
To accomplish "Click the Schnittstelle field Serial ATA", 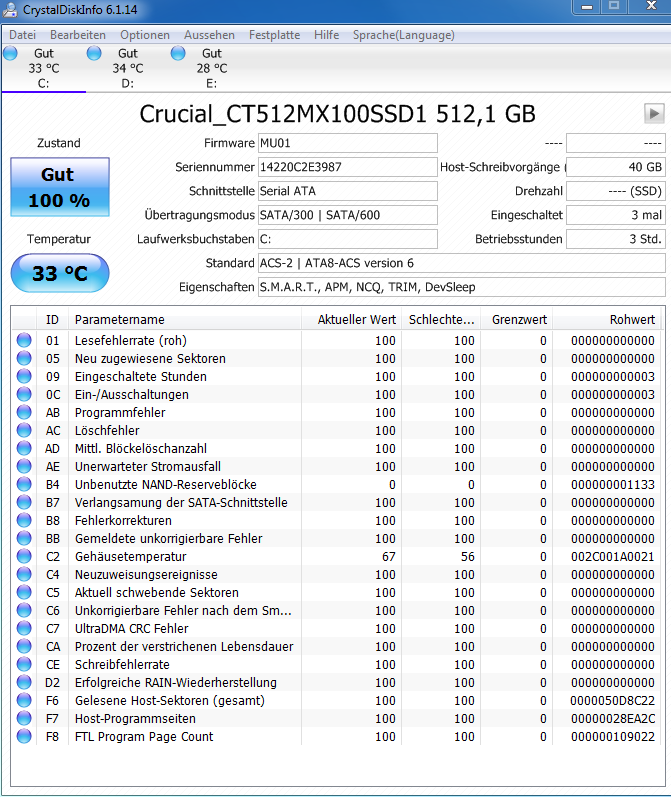I will [x=348, y=191].
